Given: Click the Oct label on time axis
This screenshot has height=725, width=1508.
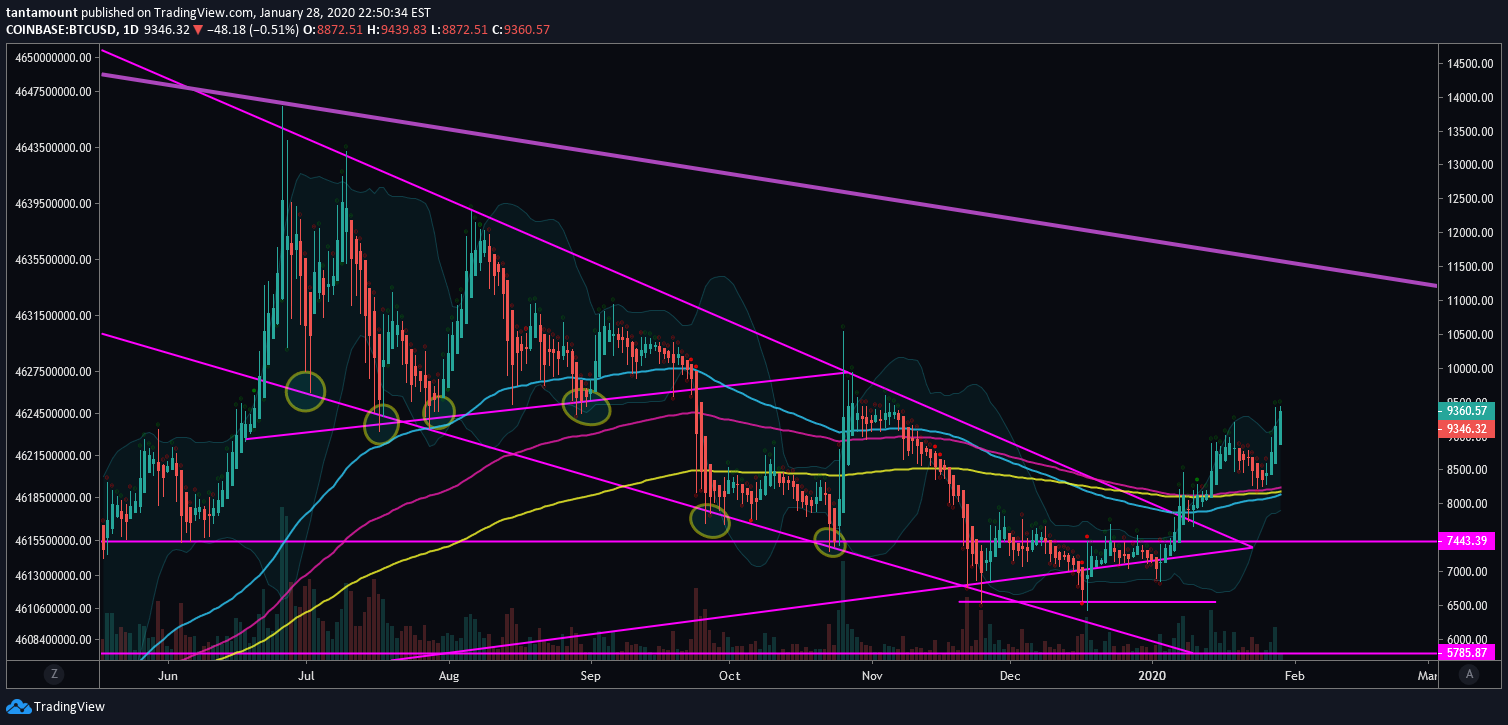Looking at the screenshot, I should point(729,675).
